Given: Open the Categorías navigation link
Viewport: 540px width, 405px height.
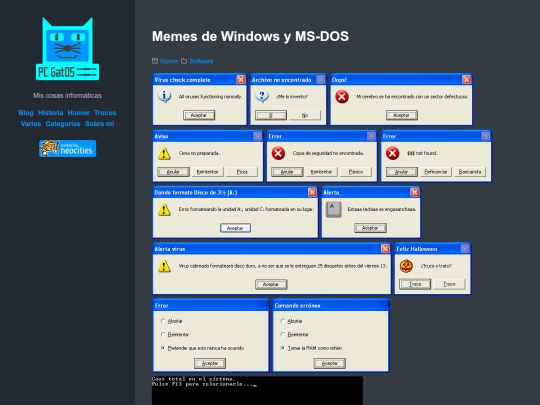Looking at the screenshot, I should click(x=63, y=124).
